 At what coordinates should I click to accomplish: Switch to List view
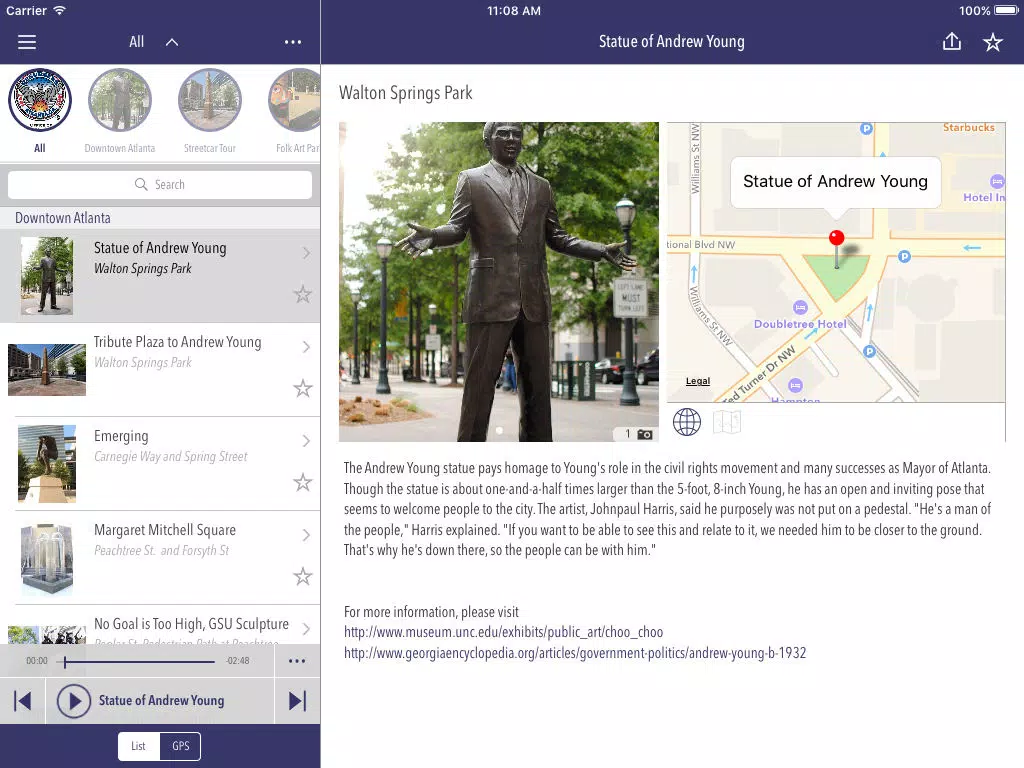click(138, 746)
